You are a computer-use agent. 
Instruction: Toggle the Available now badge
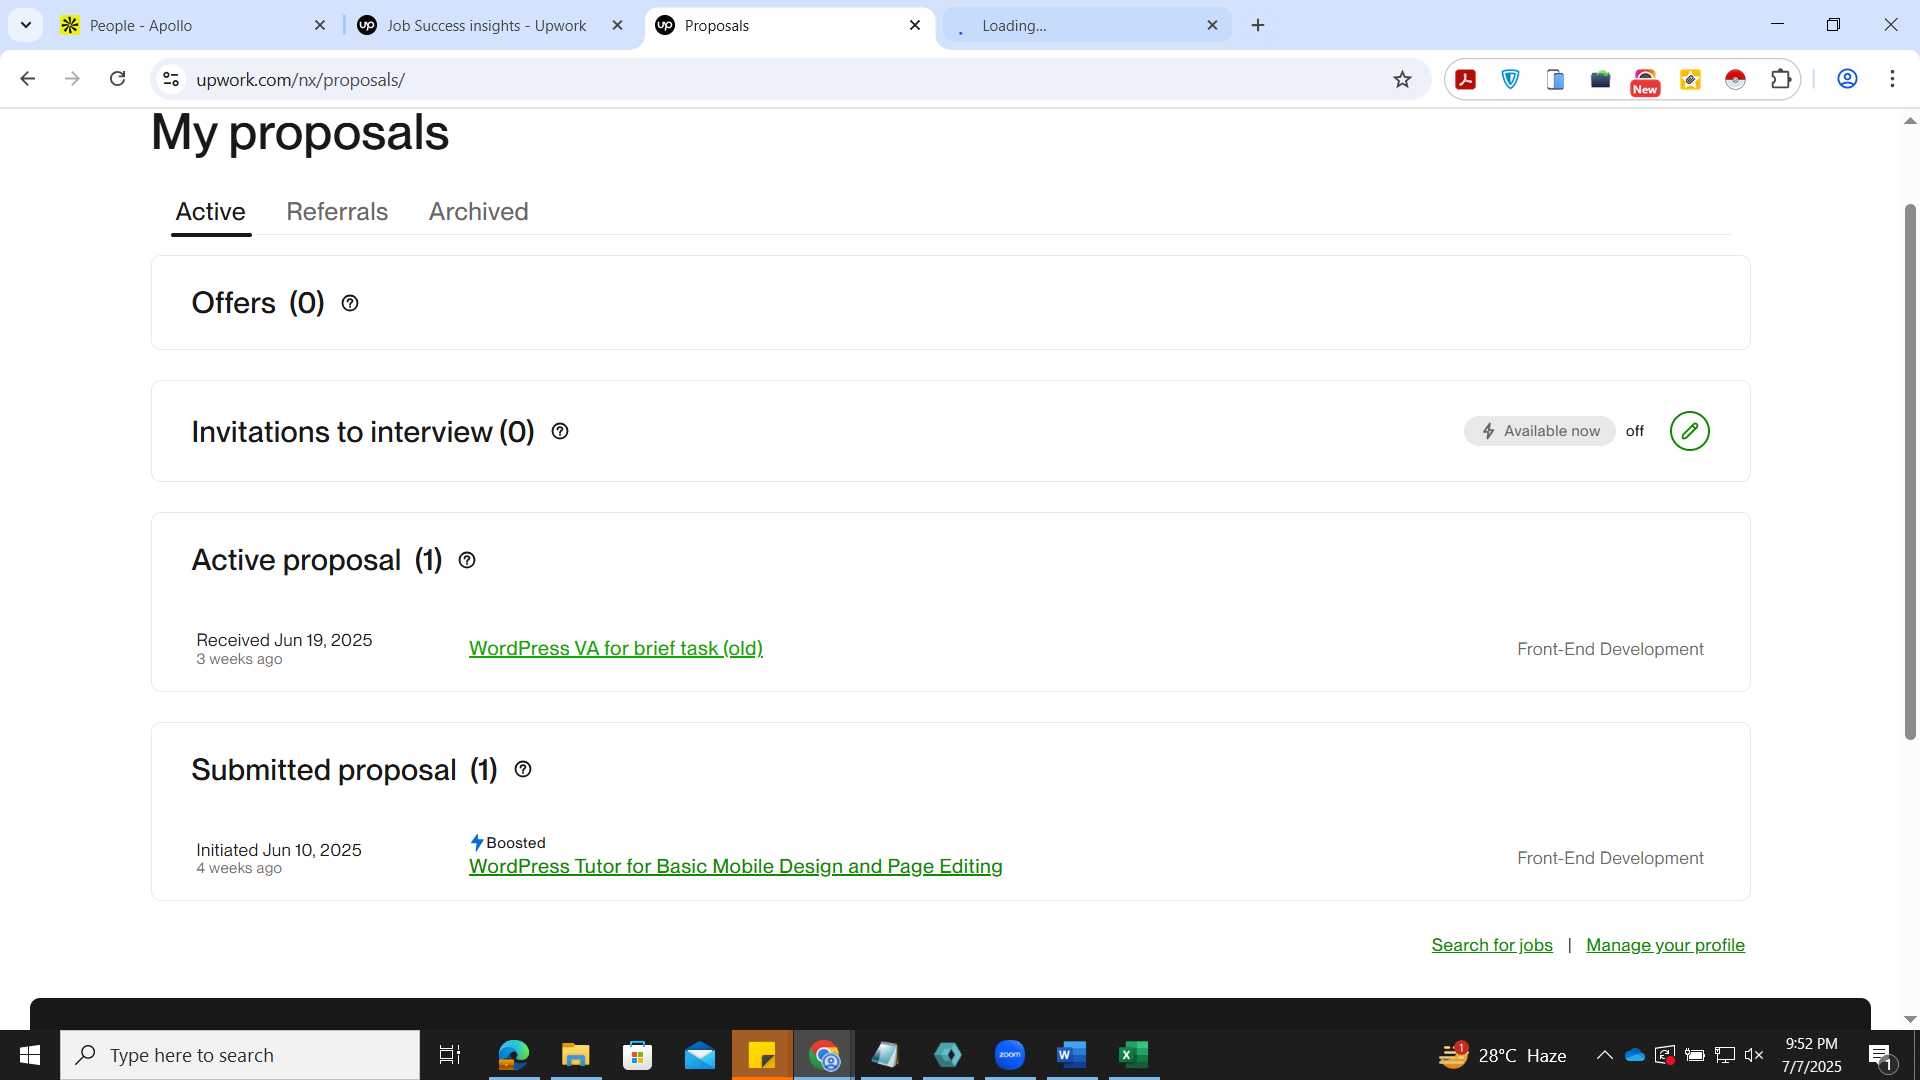[1540, 431]
